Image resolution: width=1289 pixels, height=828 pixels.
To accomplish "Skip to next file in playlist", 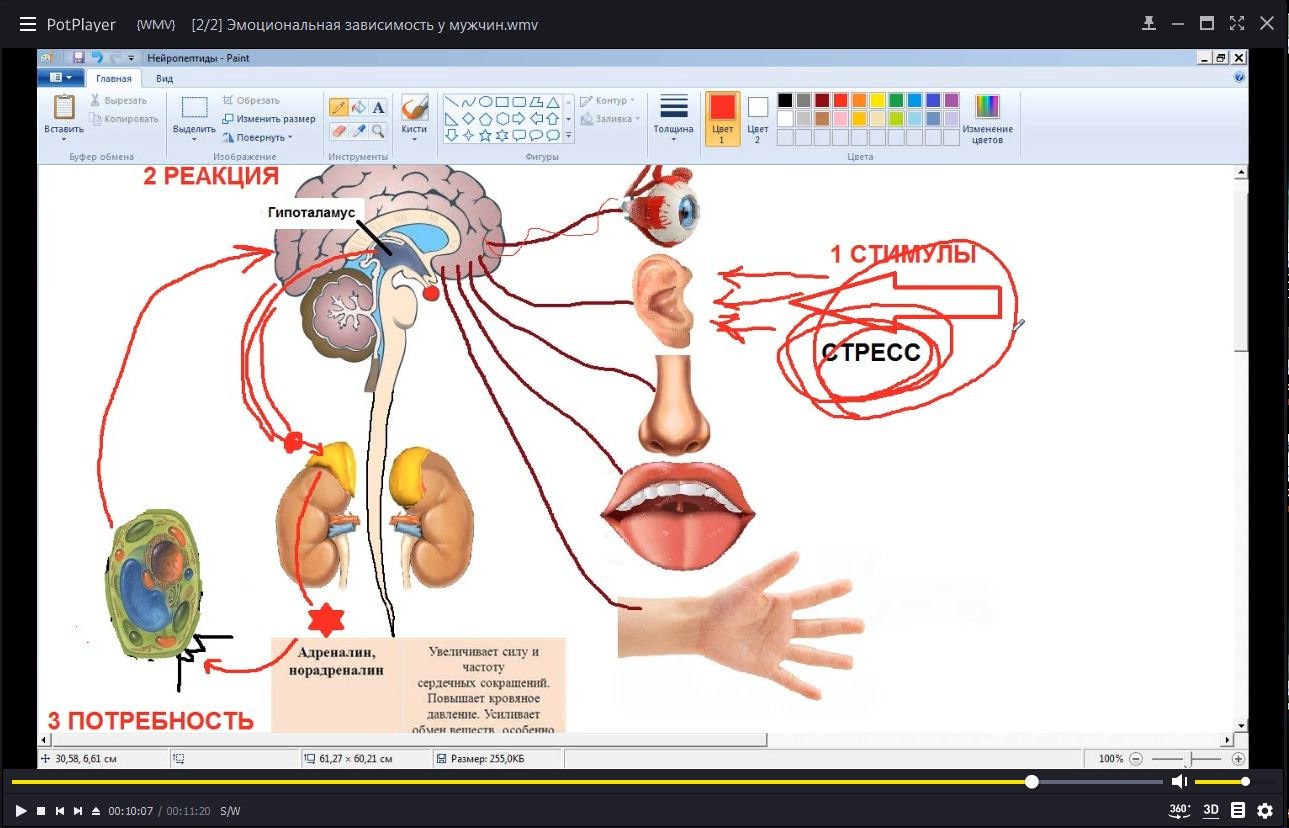I will [78, 811].
